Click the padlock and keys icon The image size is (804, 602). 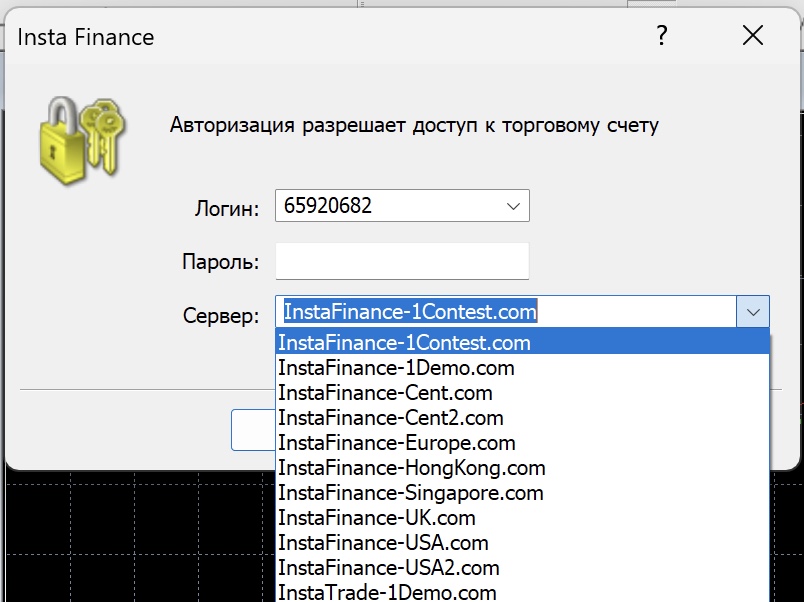point(82,141)
